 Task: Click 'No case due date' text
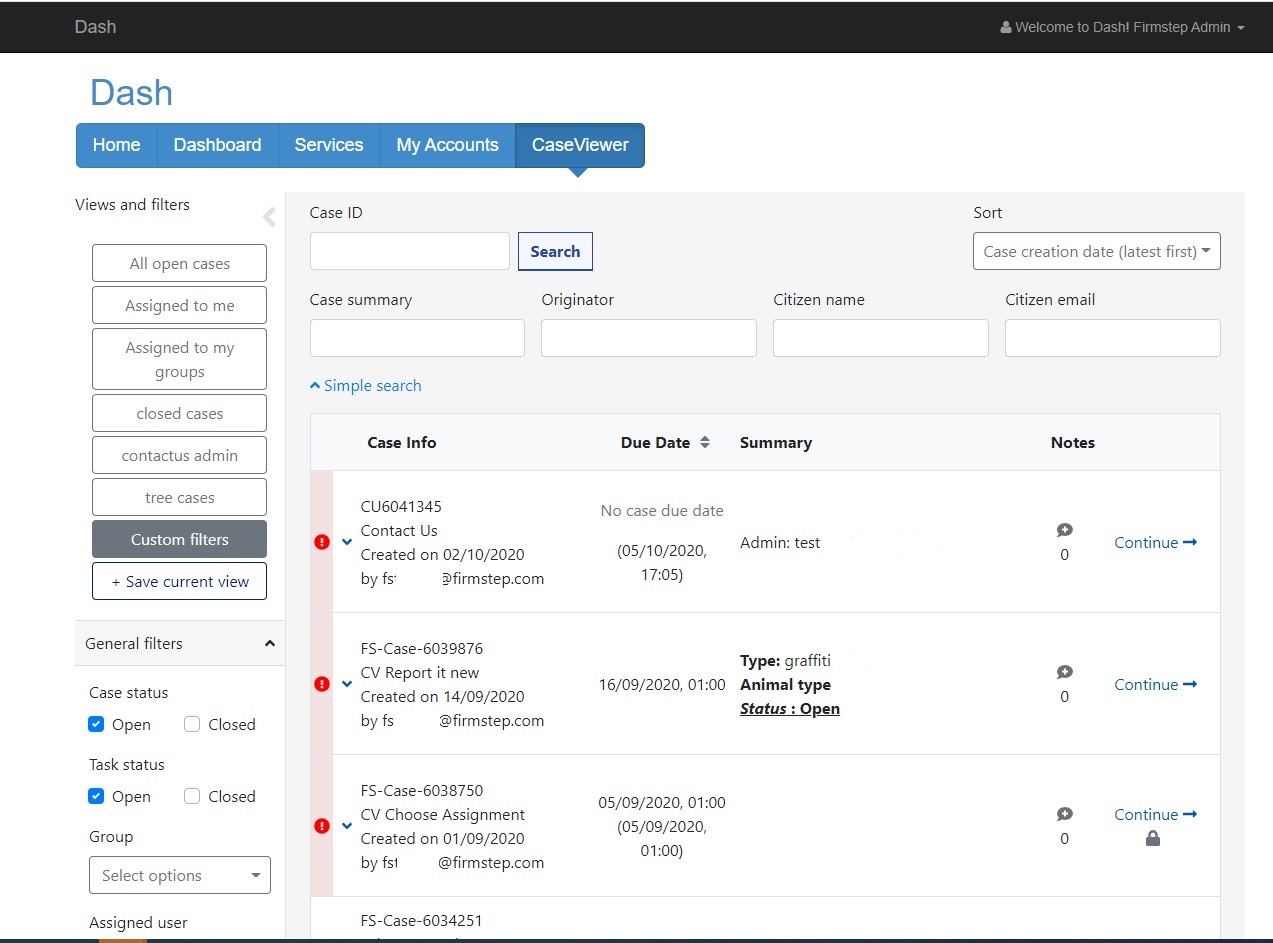click(662, 511)
